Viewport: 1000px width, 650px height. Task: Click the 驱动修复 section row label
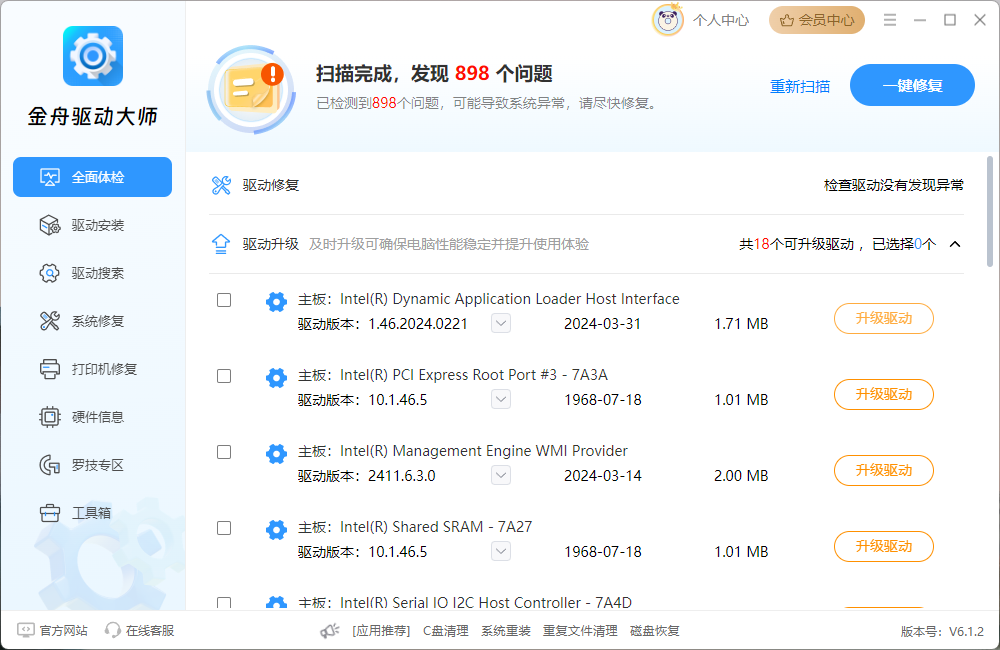(x=271, y=186)
